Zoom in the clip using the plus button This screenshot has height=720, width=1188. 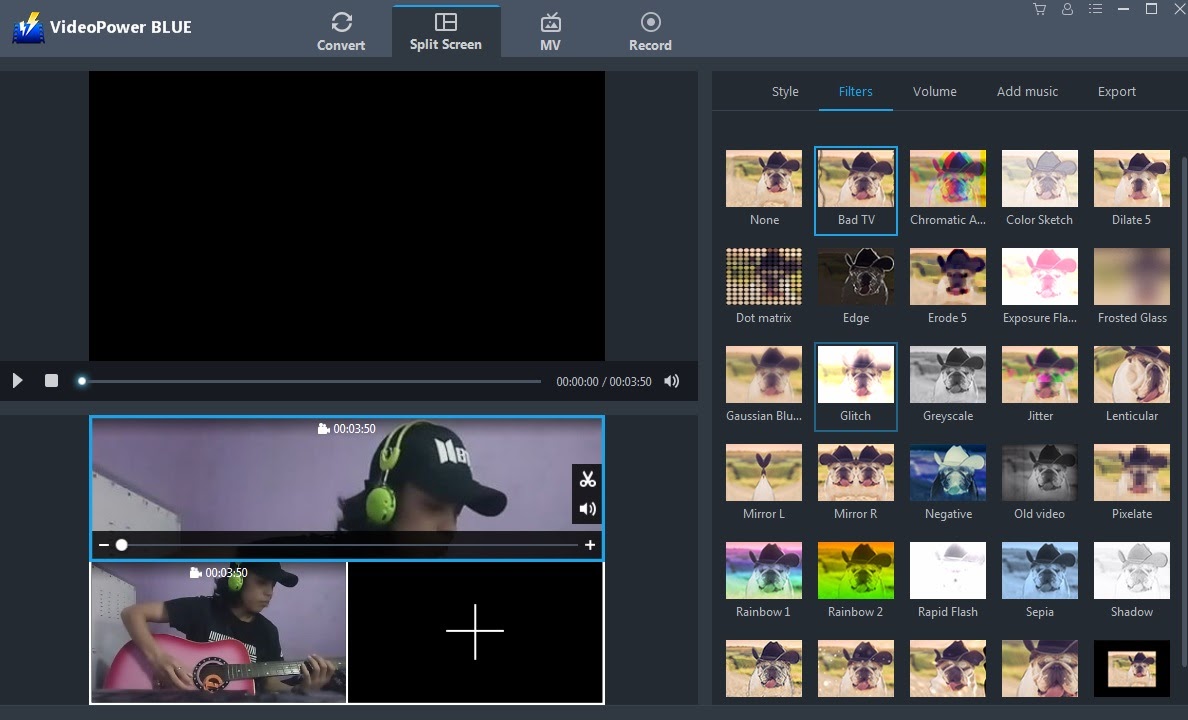[590, 545]
